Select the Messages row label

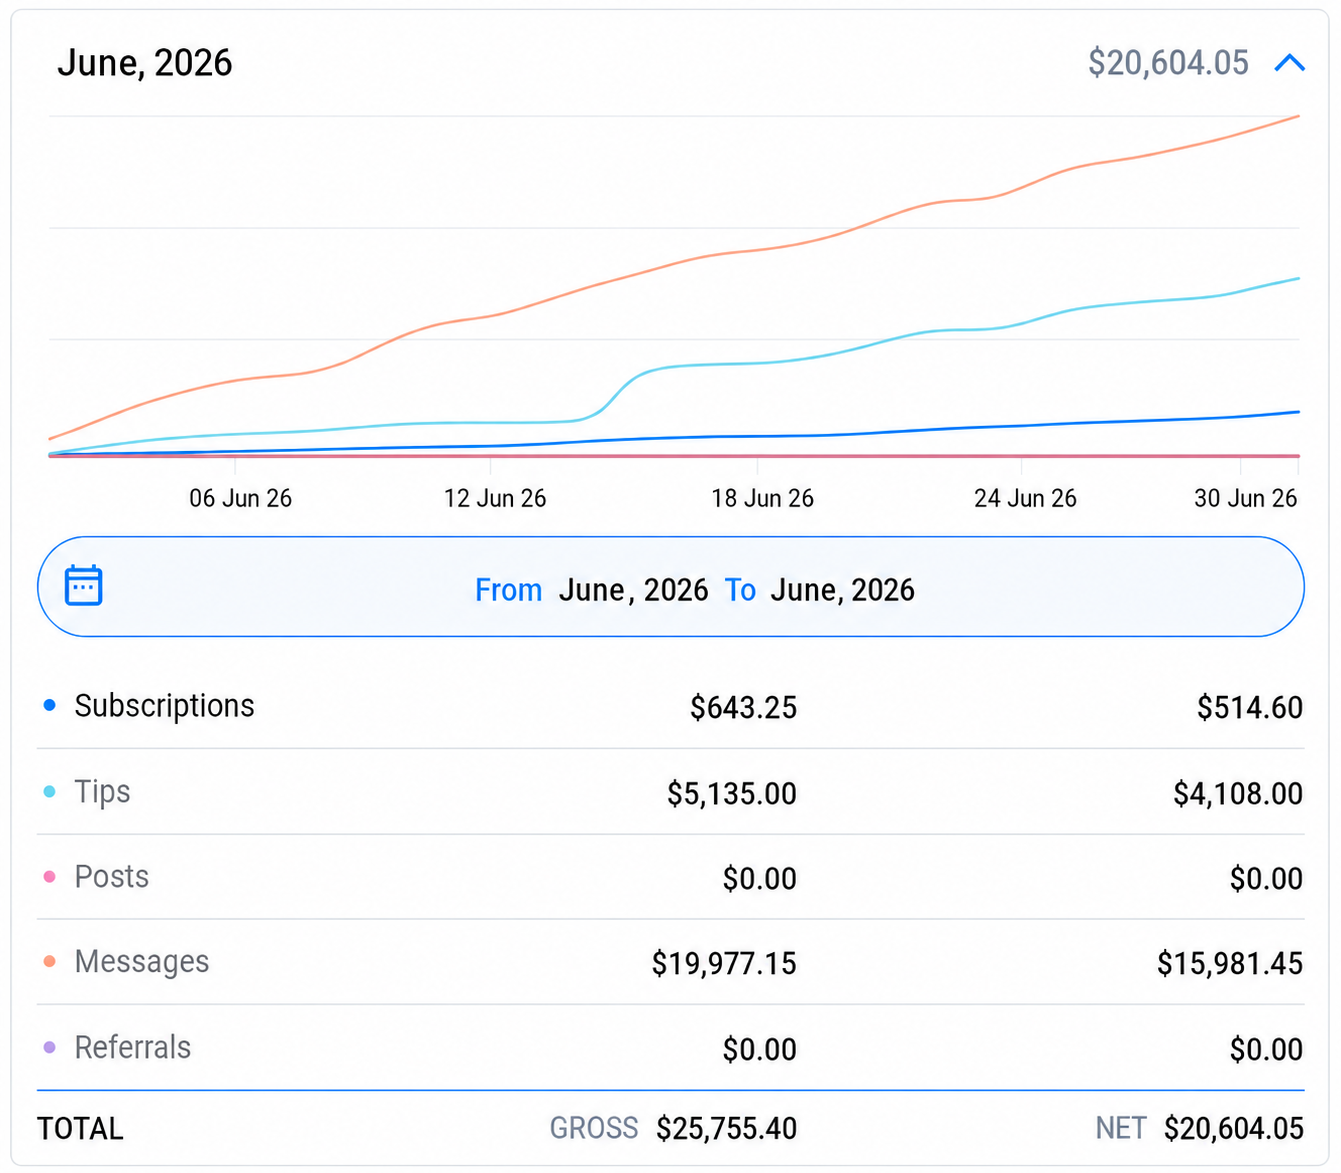point(142,962)
